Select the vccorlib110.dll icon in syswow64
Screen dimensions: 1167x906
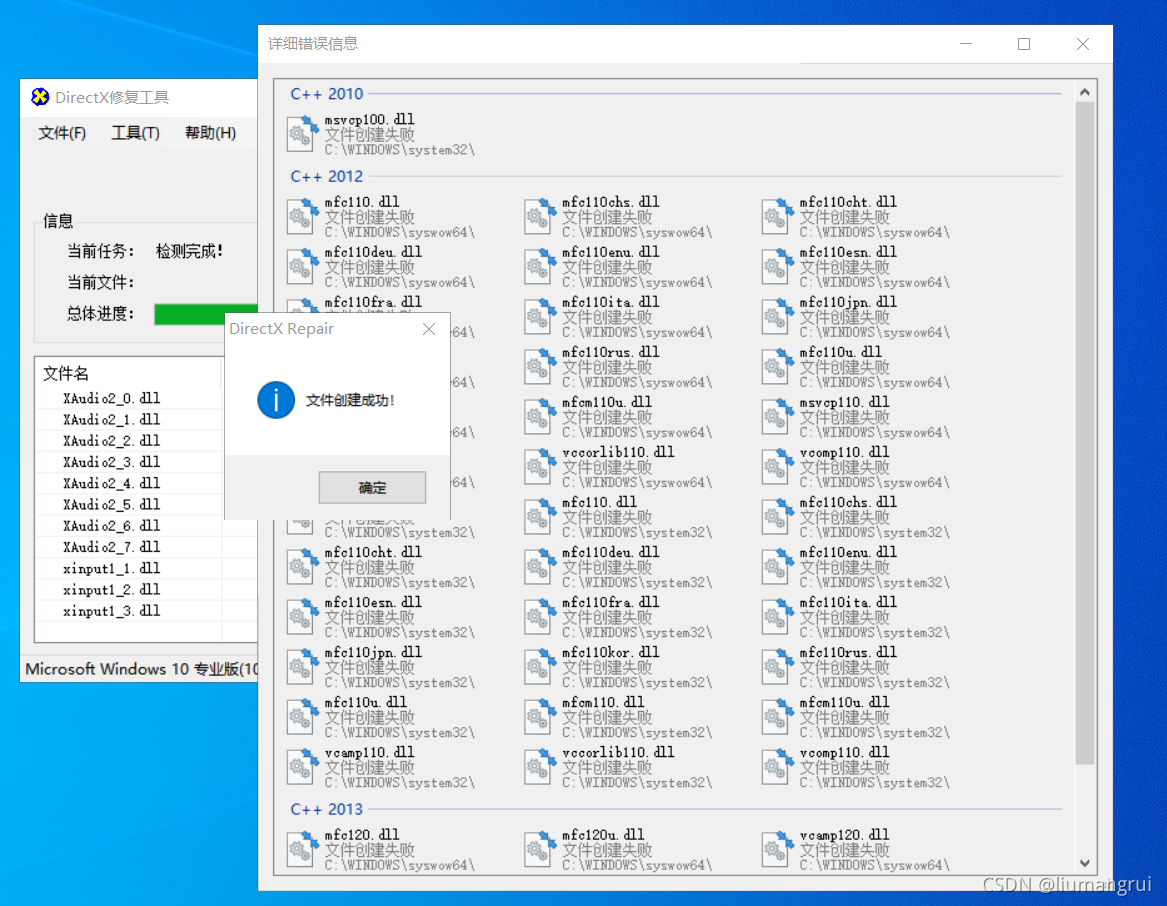tap(540, 467)
